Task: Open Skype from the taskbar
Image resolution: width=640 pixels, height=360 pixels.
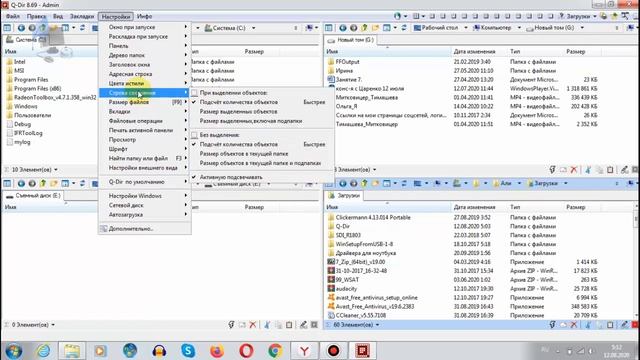Action: pyautogui.click(x=188, y=351)
